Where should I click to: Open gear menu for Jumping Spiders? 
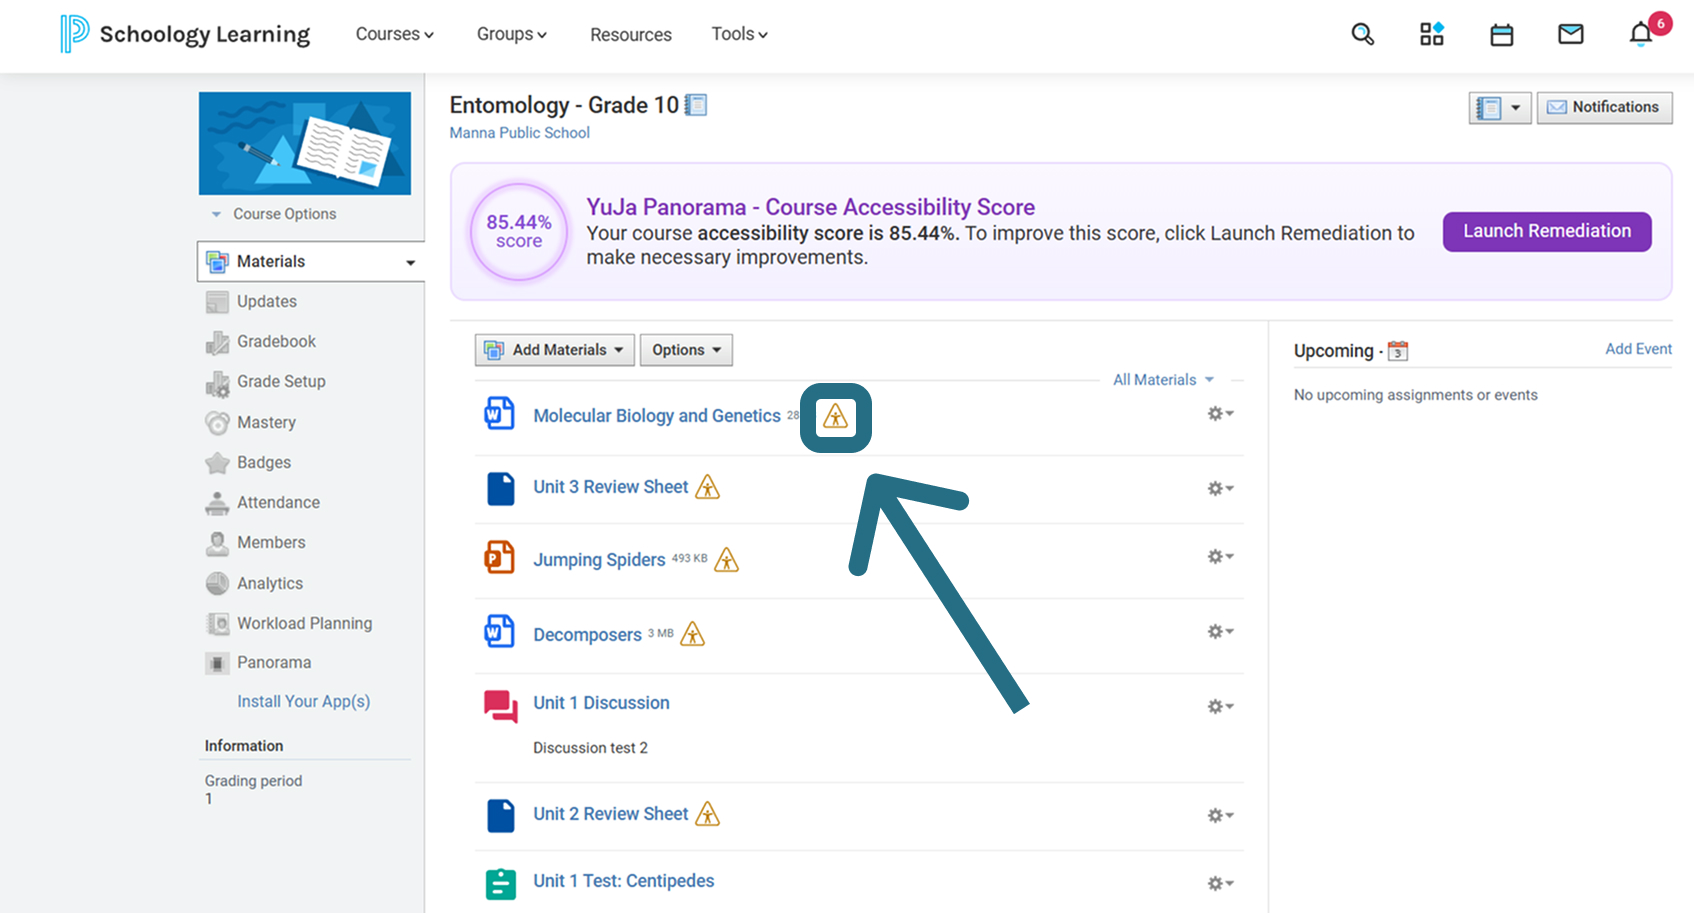1220,556
